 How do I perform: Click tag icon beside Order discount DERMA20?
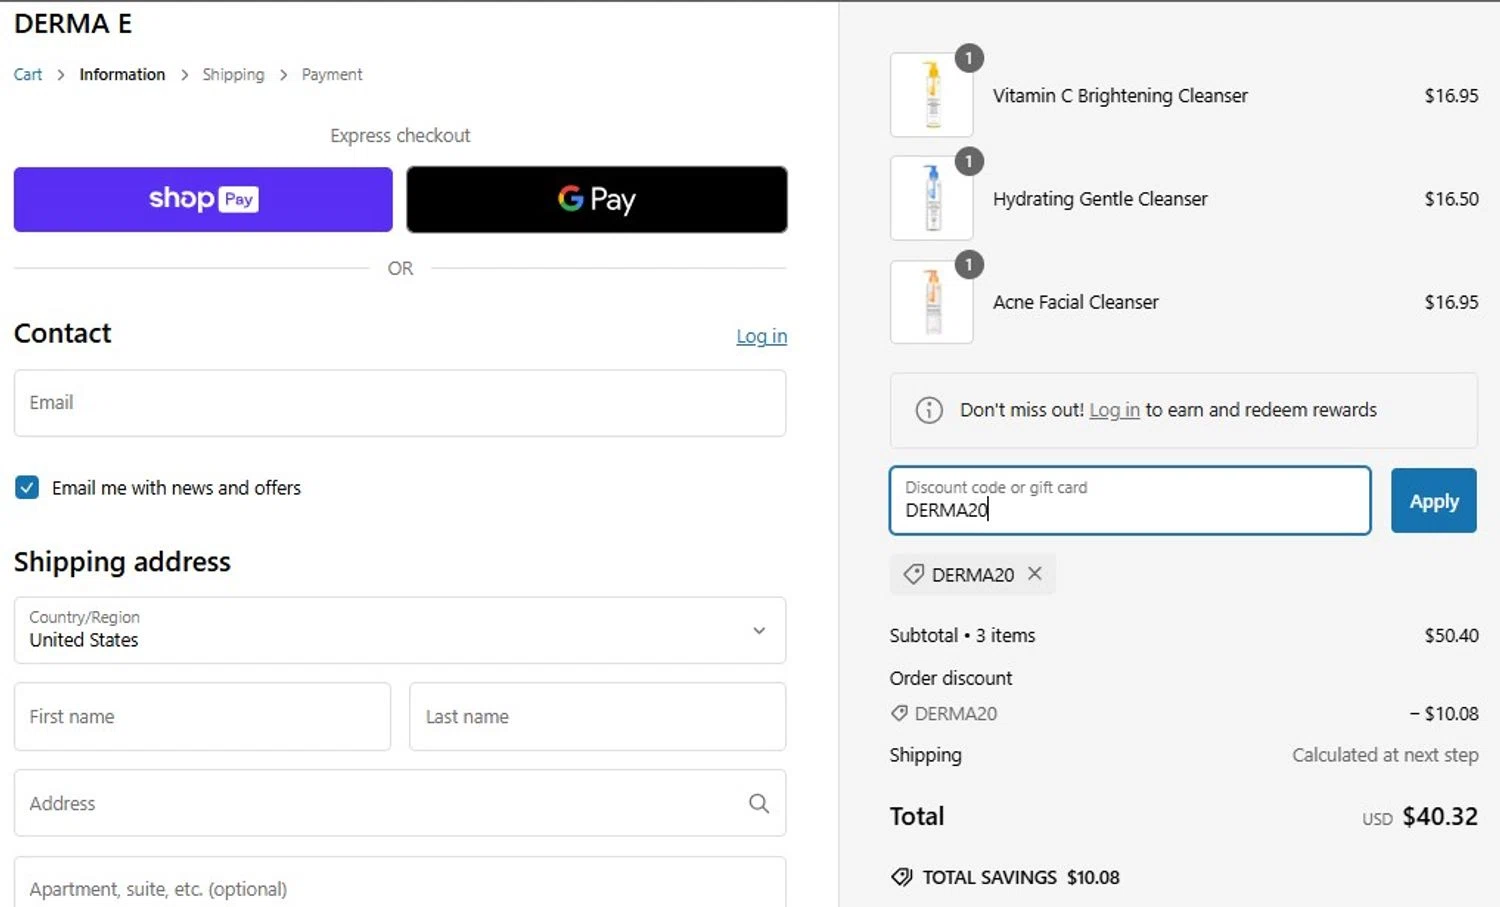(x=899, y=713)
